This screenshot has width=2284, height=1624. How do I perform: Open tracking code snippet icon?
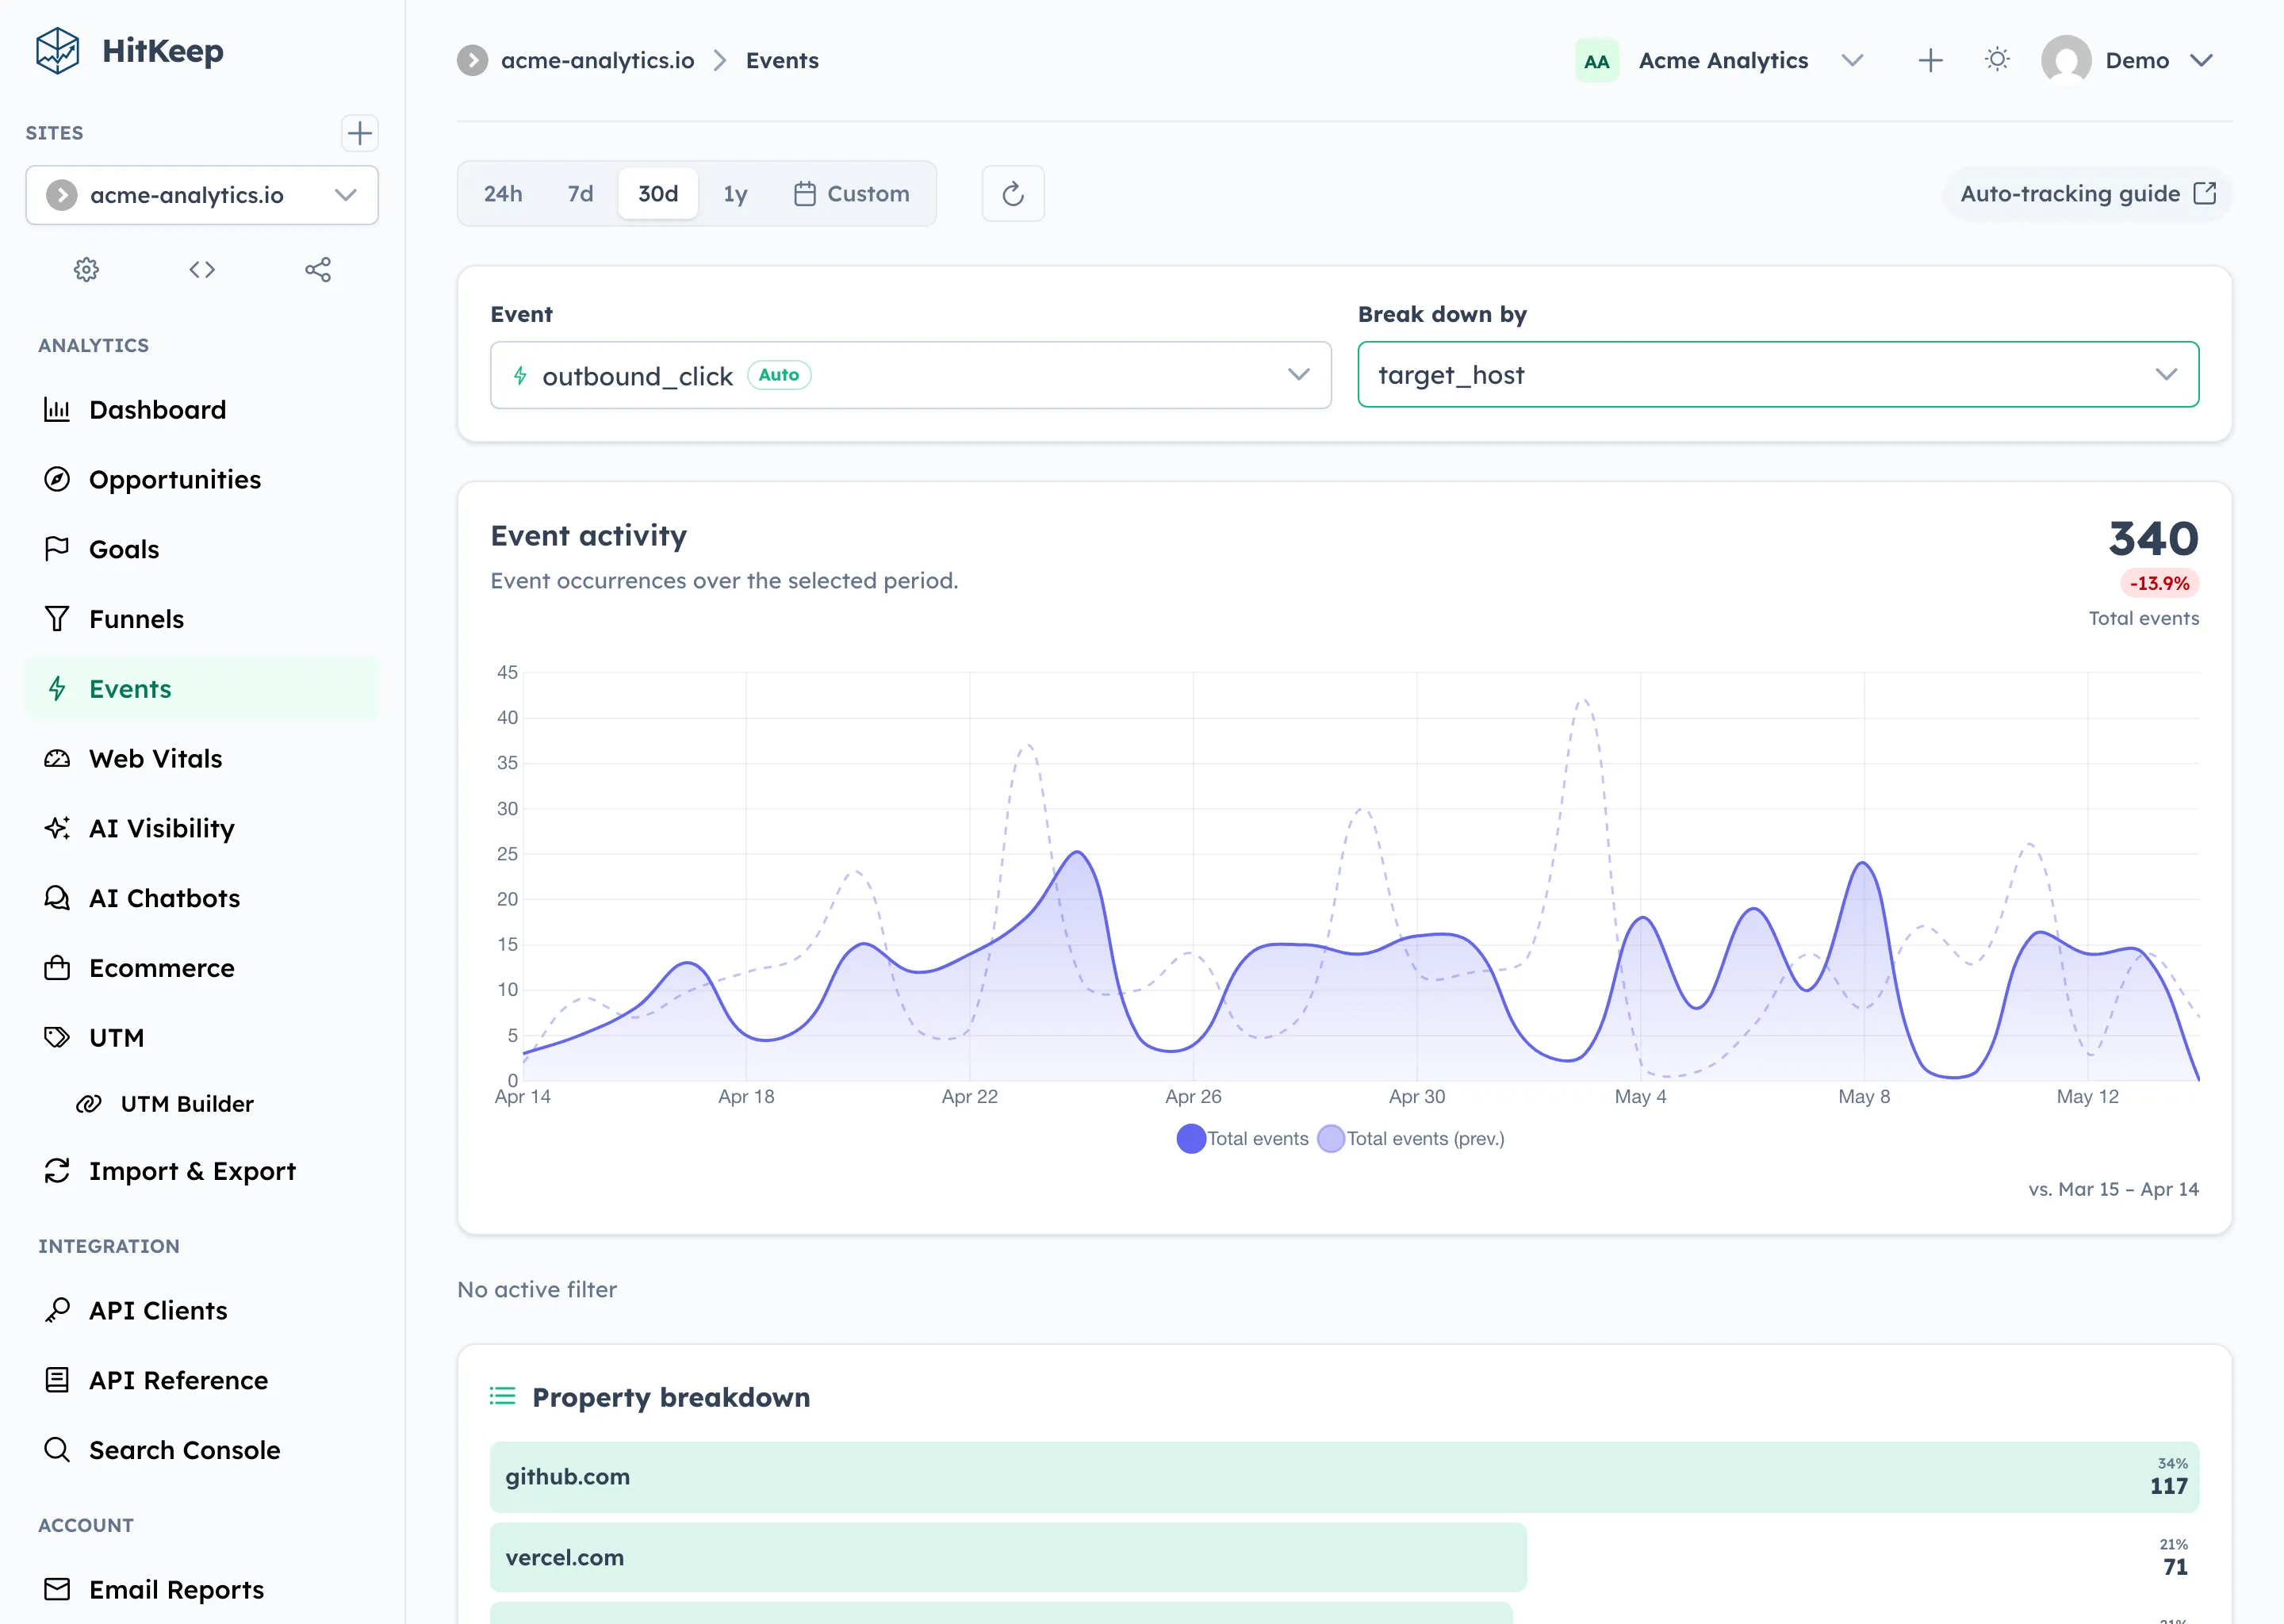pos(202,269)
